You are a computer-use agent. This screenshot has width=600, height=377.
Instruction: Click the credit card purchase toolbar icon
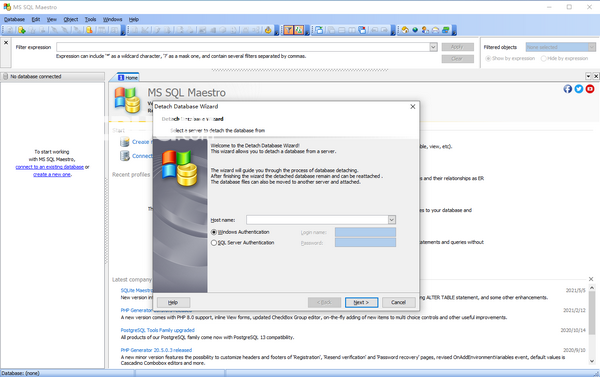[445, 30]
